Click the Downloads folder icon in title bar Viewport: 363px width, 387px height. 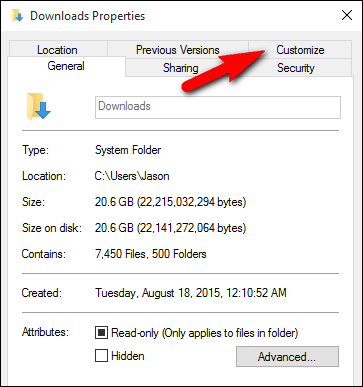17,16
